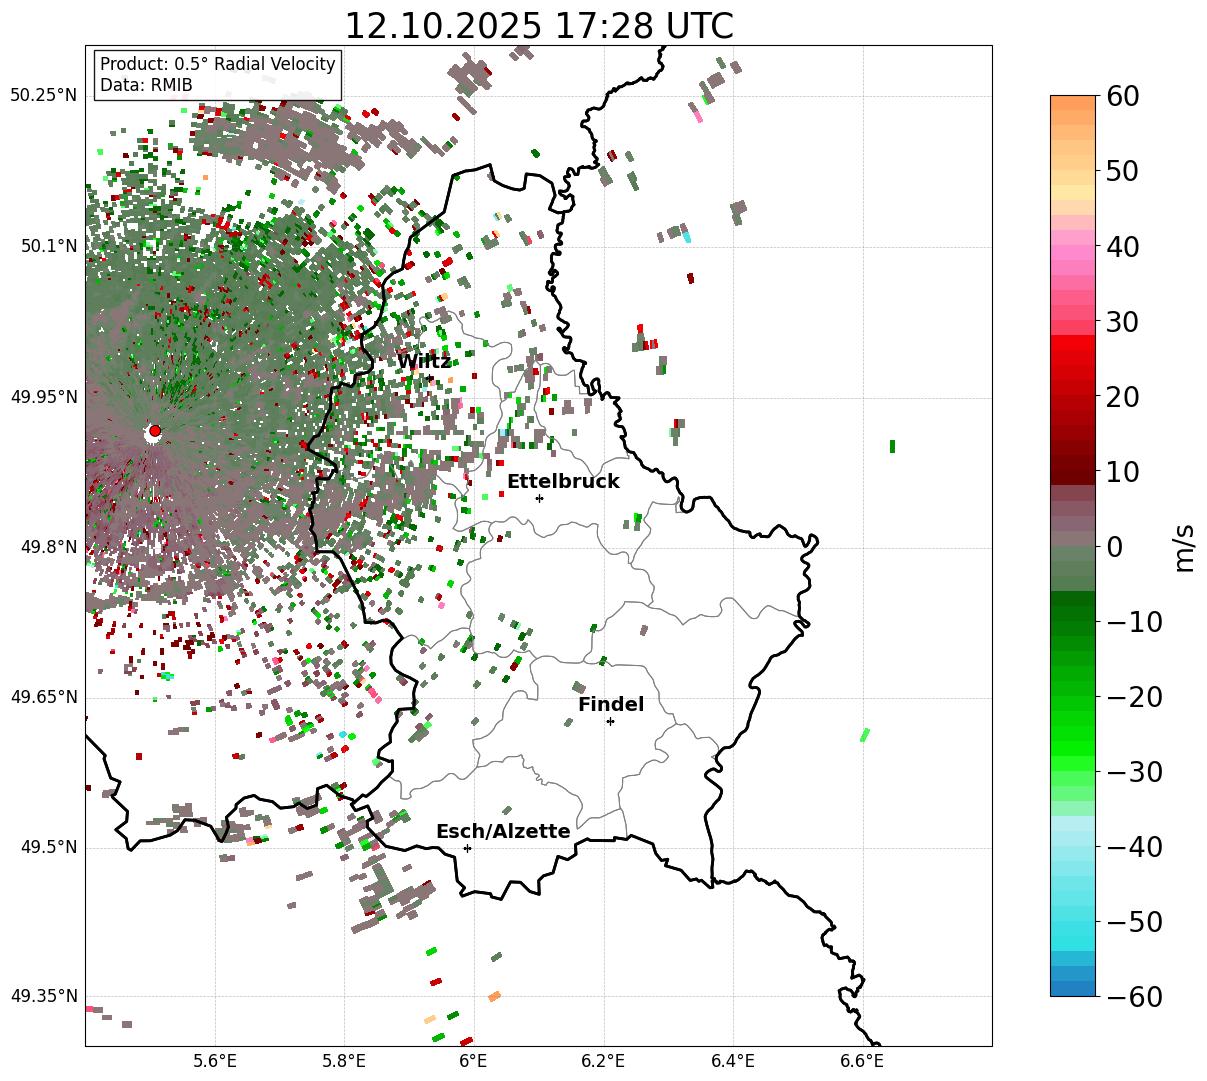
Task: Click the pink colorbar segment near 40
Action: point(1073,253)
